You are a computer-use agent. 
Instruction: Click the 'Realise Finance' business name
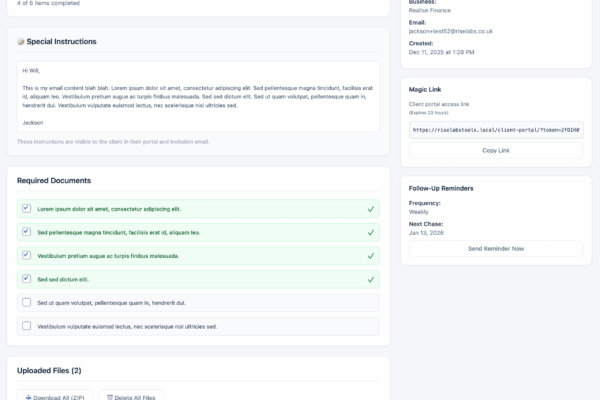(x=430, y=10)
